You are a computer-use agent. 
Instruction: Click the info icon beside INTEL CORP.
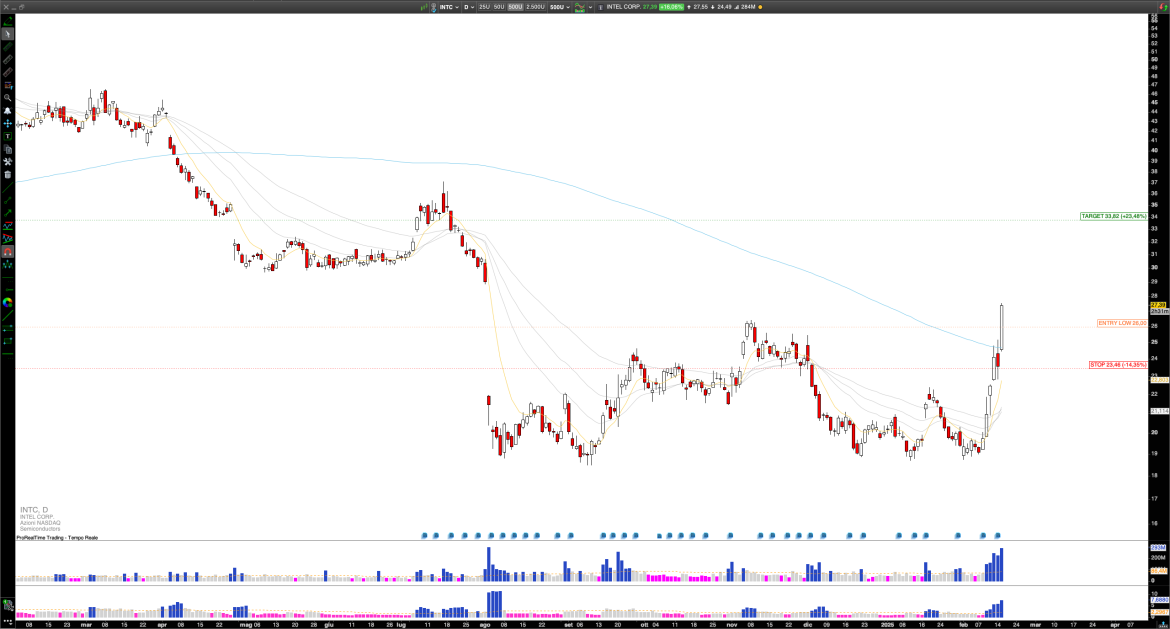coord(600,7)
